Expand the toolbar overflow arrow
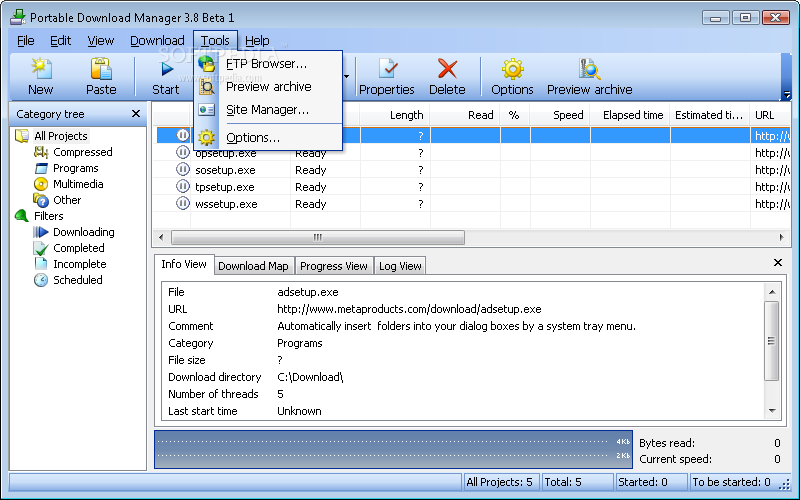This screenshot has width=800, height=500. click(x=787, y=94)
